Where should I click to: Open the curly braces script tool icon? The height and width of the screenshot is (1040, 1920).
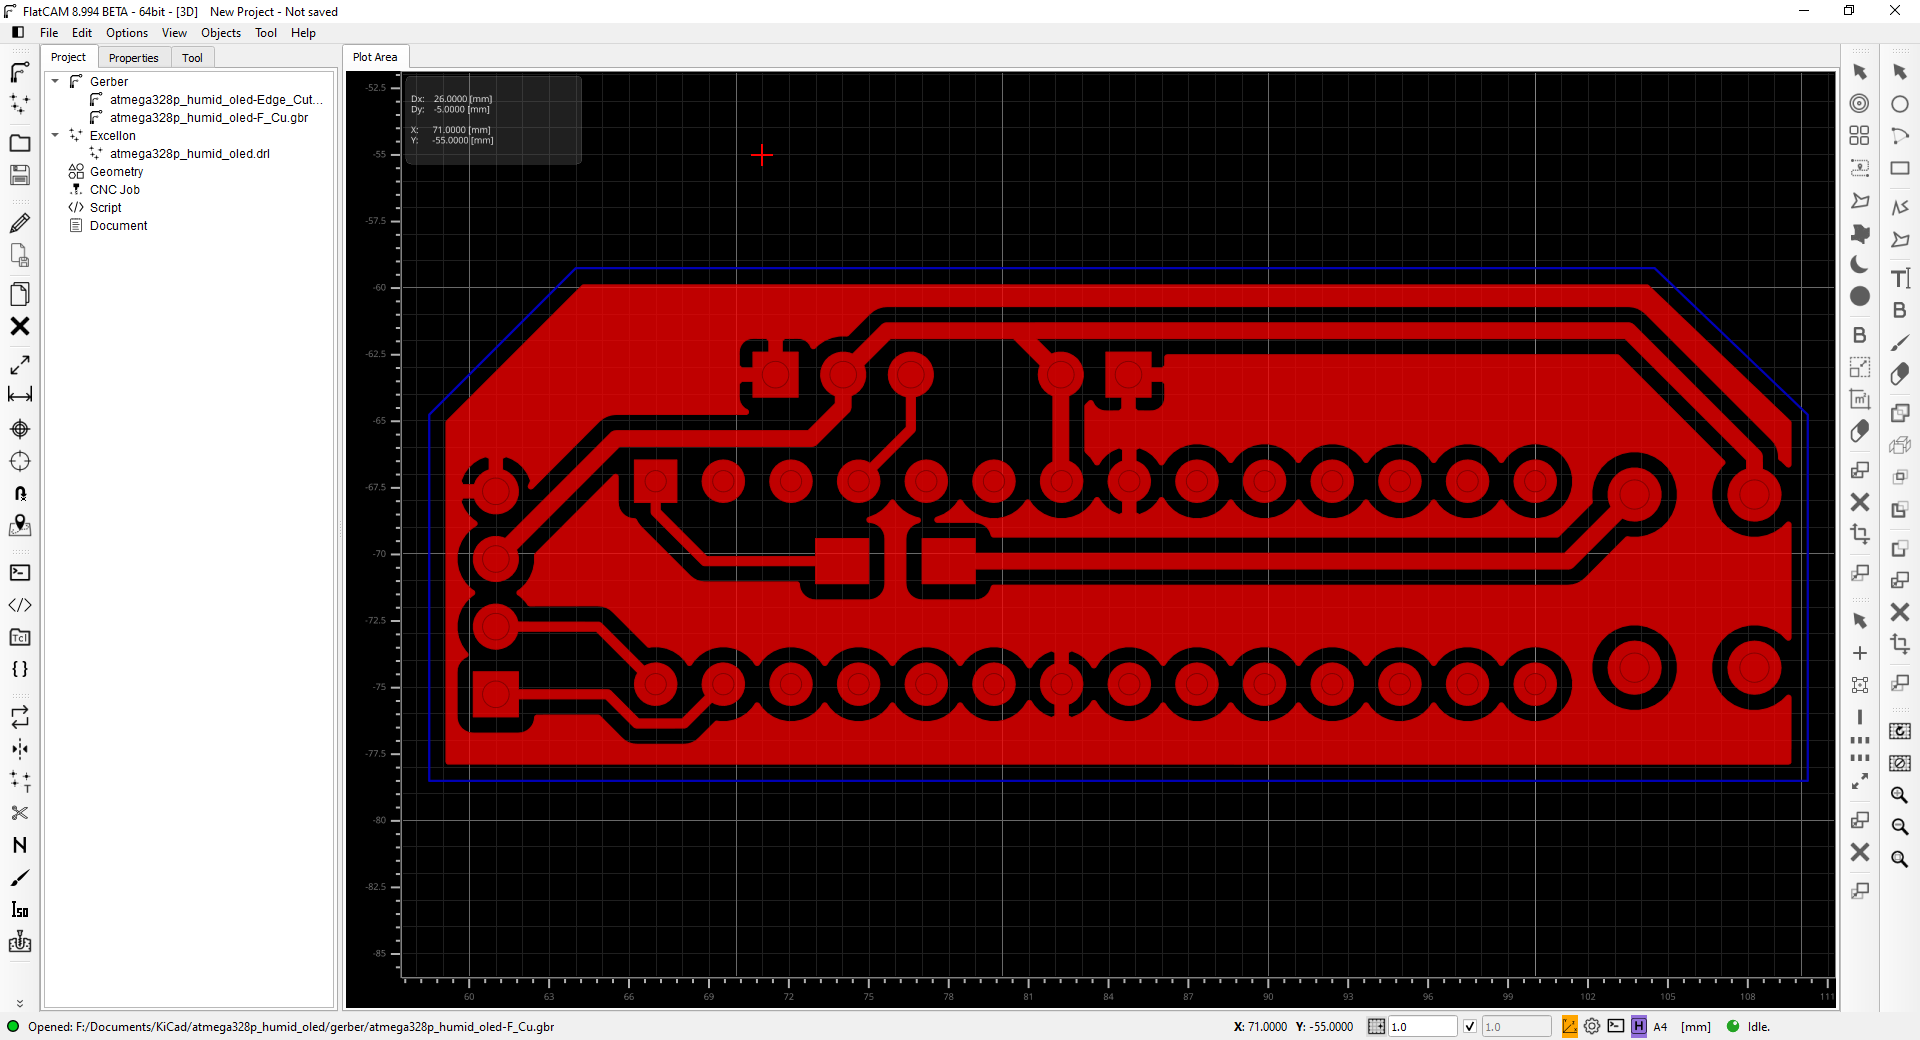pos(20,669)
